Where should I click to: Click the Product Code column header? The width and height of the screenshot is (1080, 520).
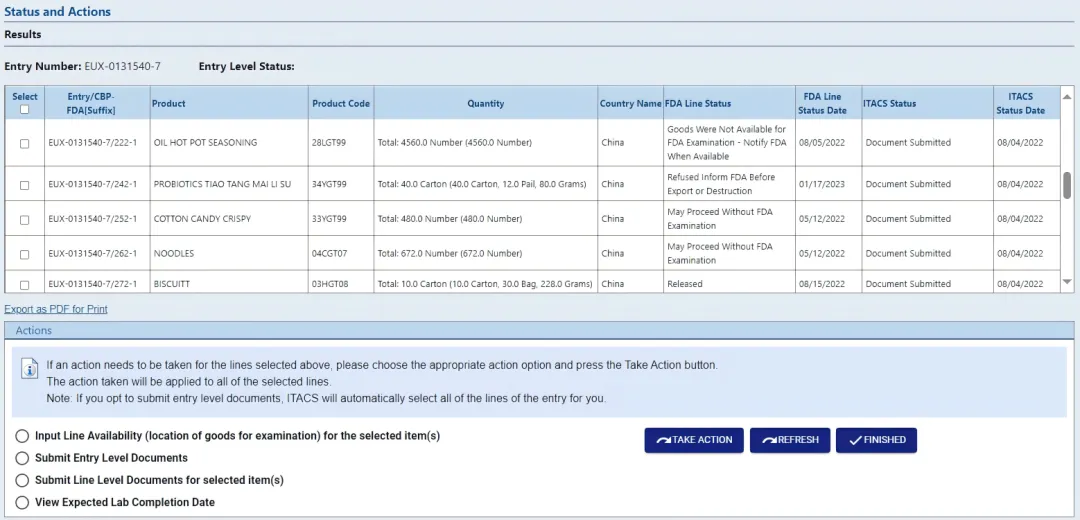click(x=340, y=103)
